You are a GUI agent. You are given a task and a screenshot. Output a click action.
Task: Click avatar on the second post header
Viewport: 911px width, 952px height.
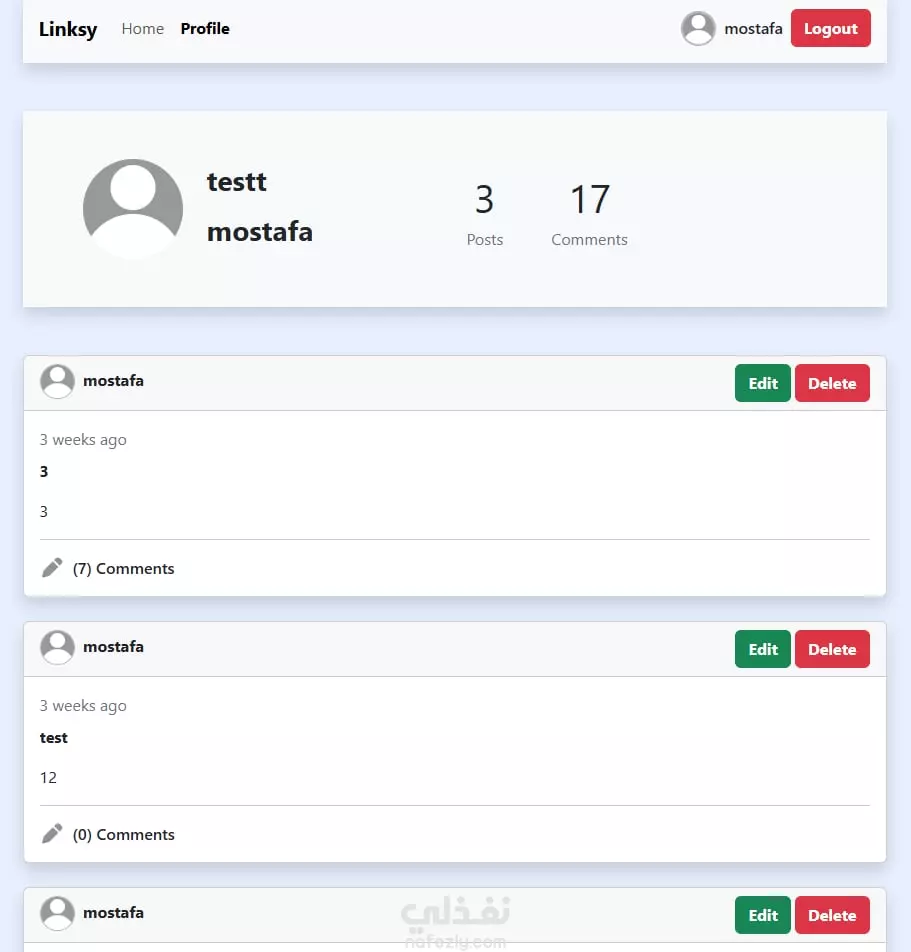(x=57, y=647)
